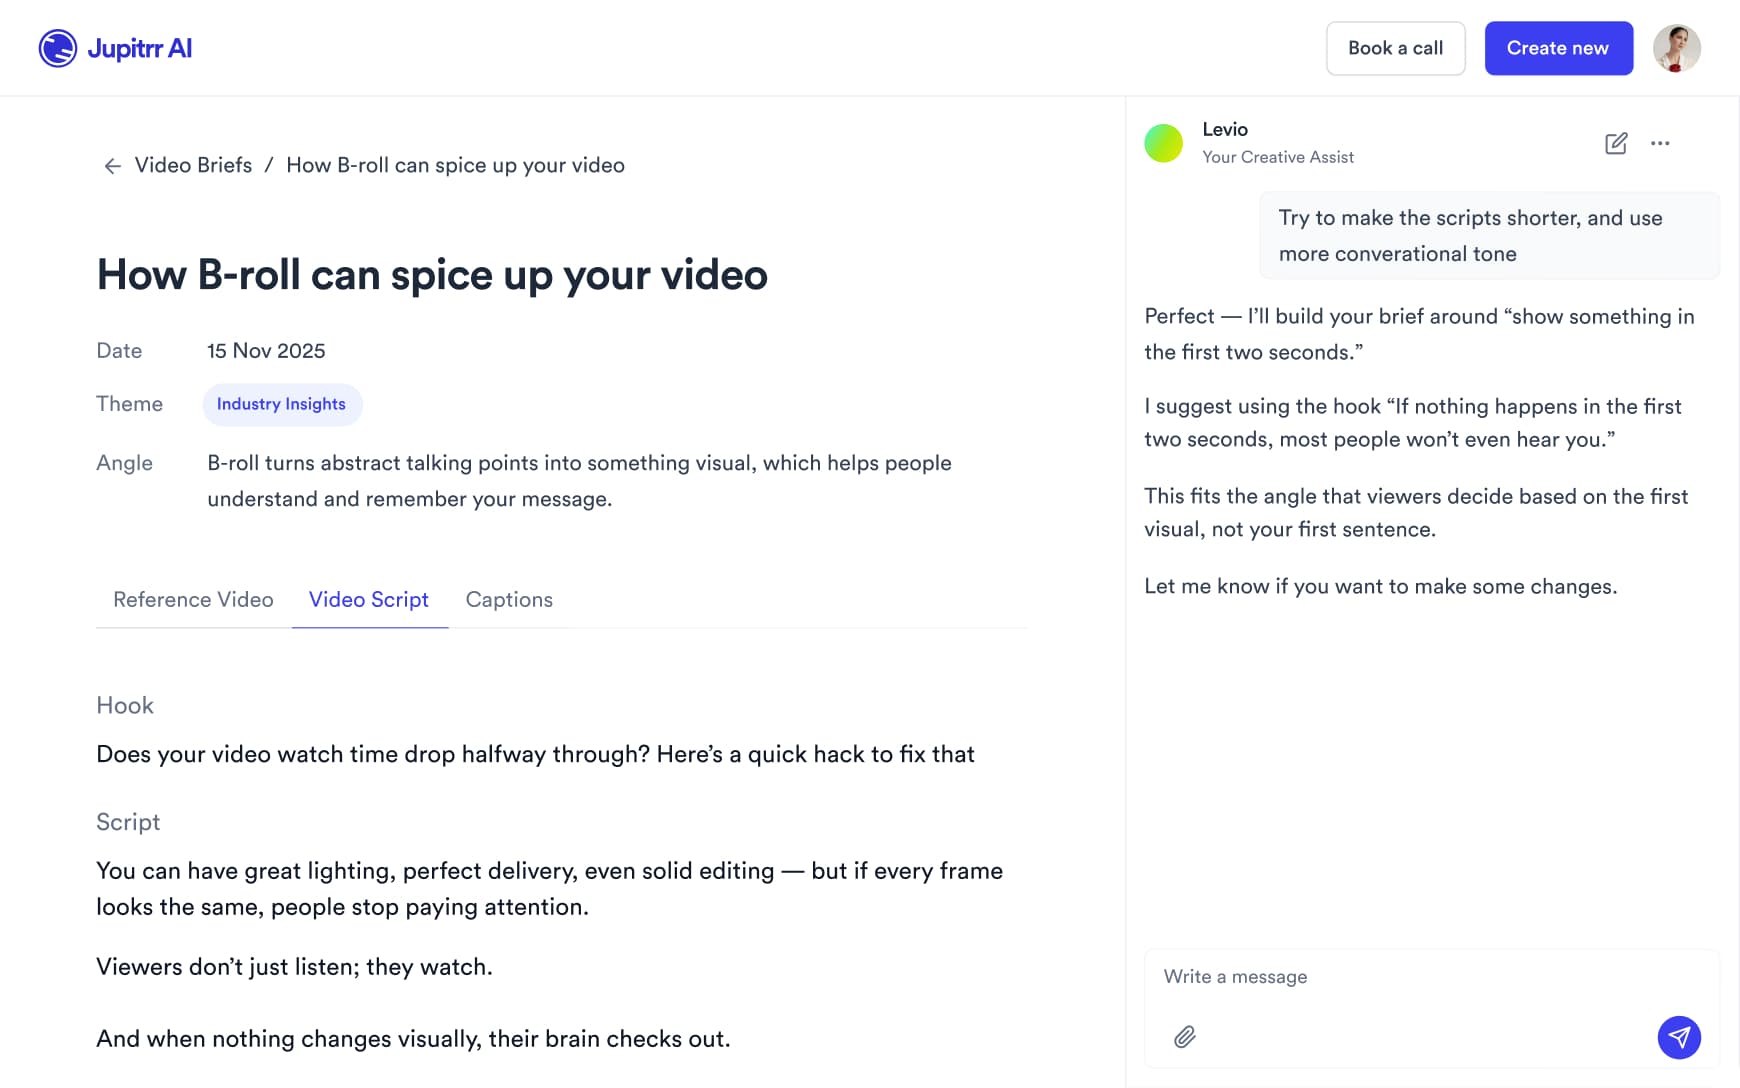Click the Book a call button

pos(1395,47)
